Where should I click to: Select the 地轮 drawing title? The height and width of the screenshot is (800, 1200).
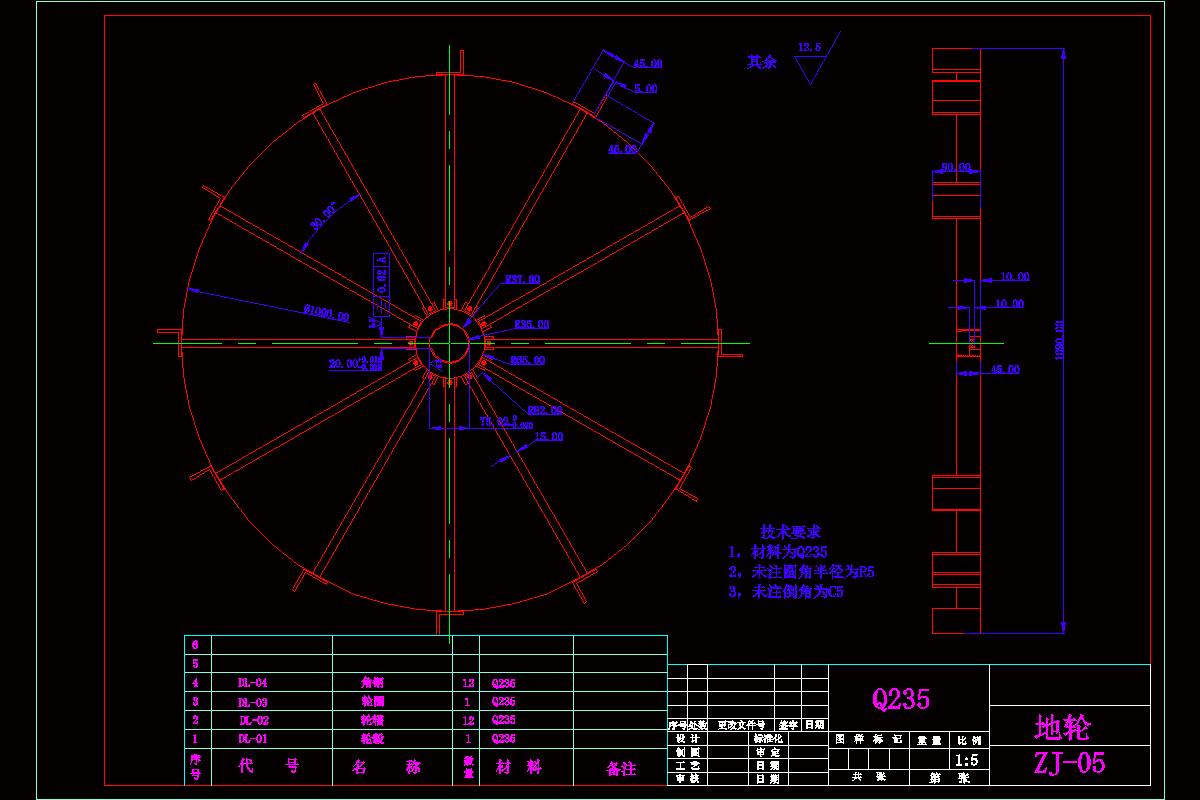(x=1062, y=727)
